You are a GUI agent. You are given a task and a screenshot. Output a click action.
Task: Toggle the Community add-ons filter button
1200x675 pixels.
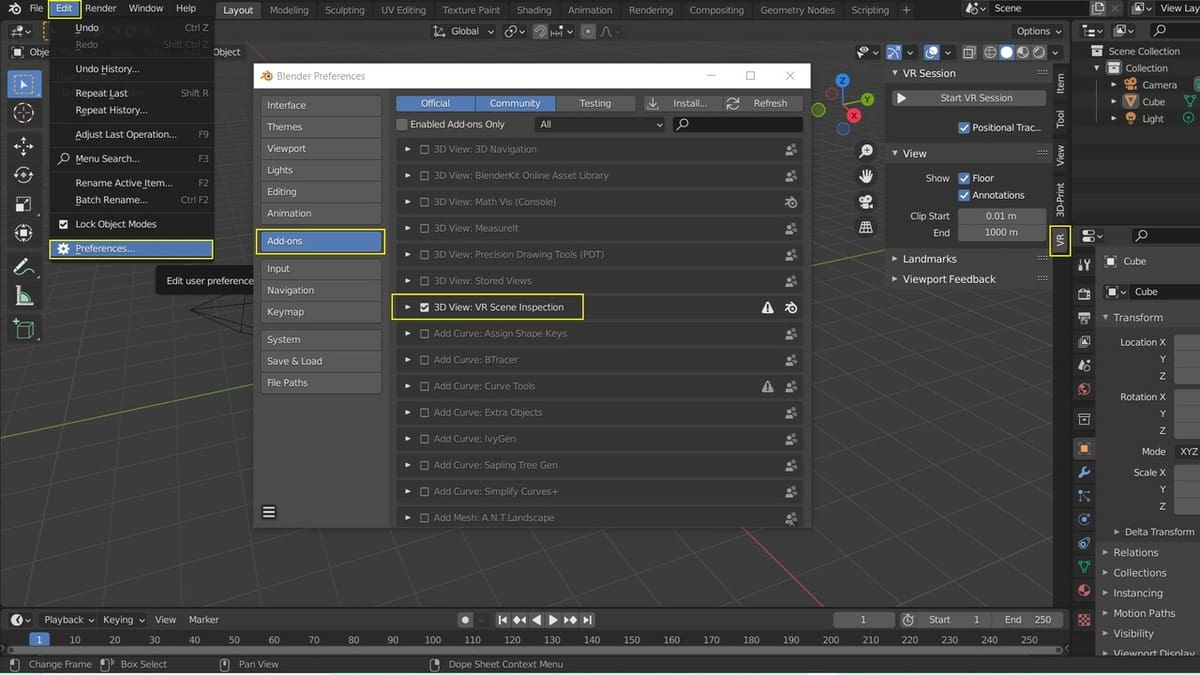pyautogui.click(x=515, y=103)
